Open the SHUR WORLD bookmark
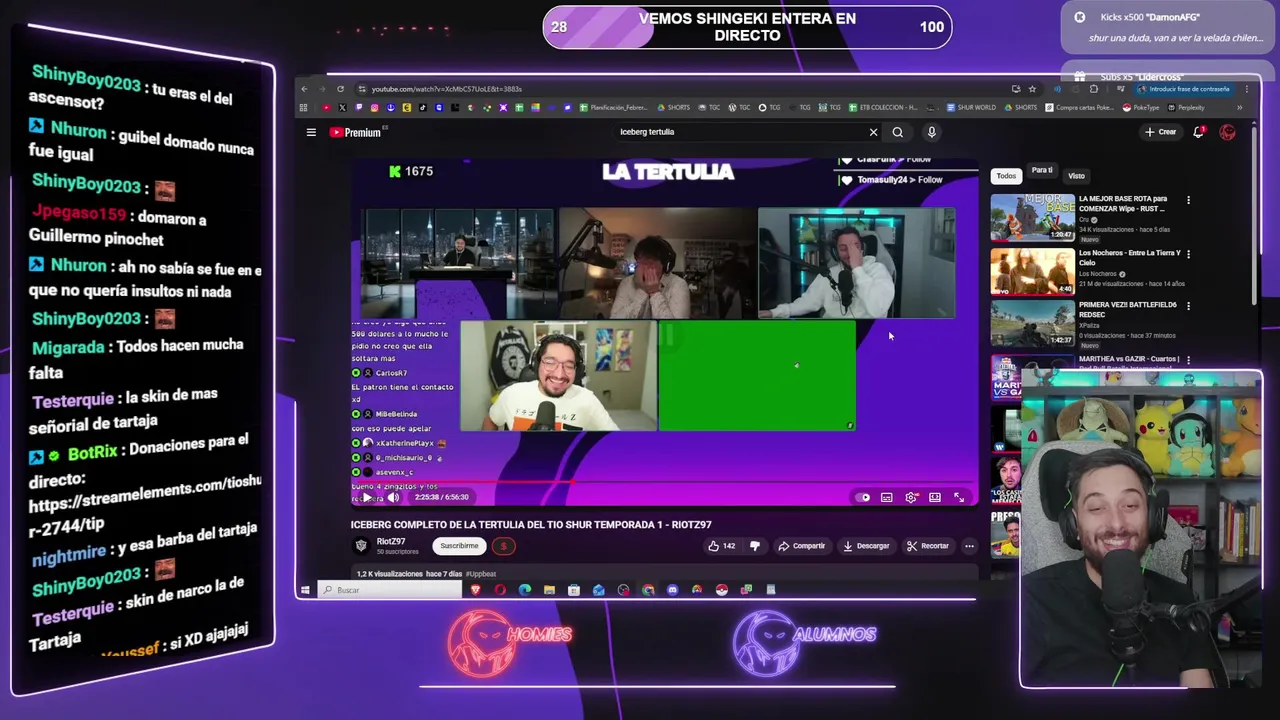The image size is (1280, 720). [971, 108]
